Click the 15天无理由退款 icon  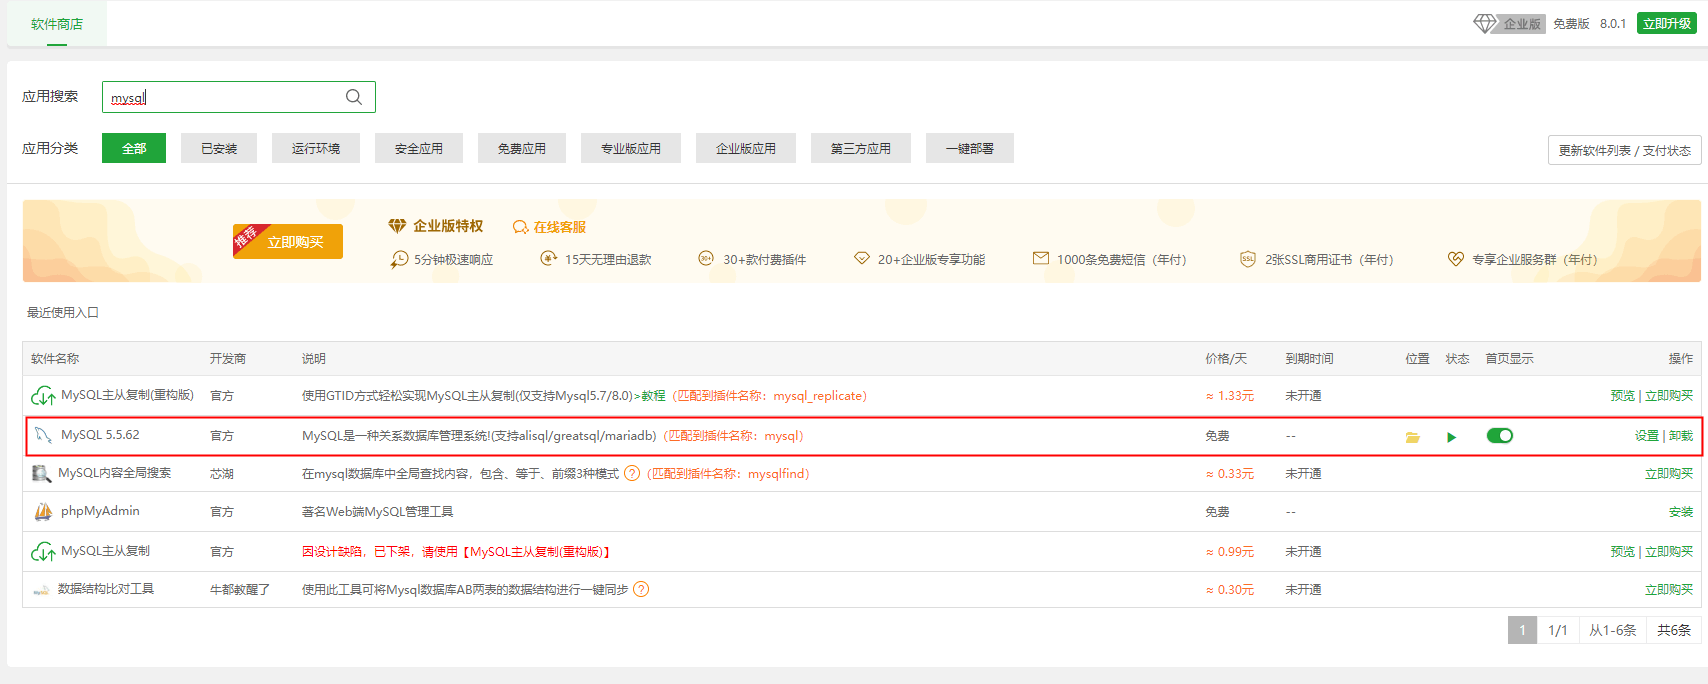click(x=548, y=258)
